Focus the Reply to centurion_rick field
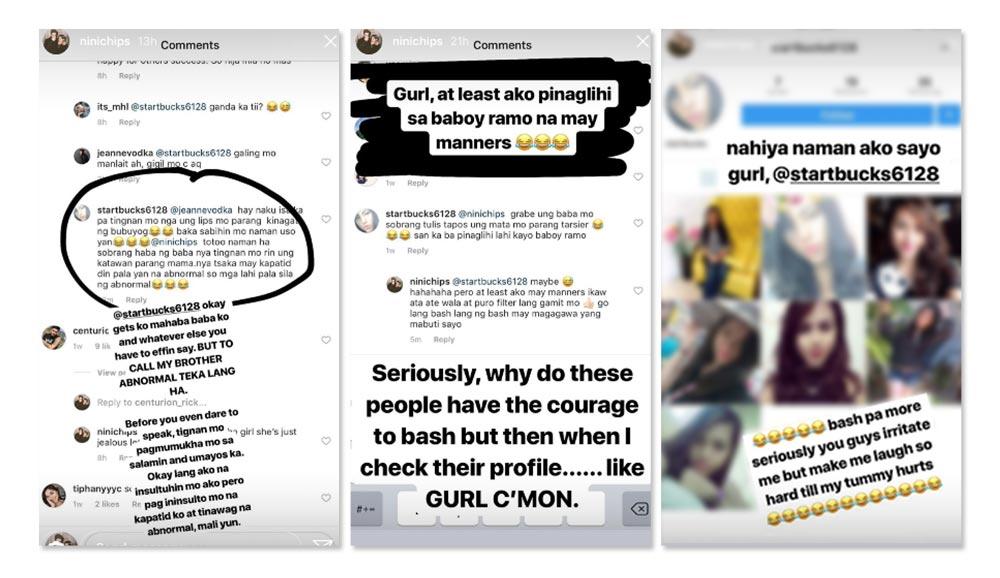The width and height of the screenshot is (1000, 578). pos(152,403)
